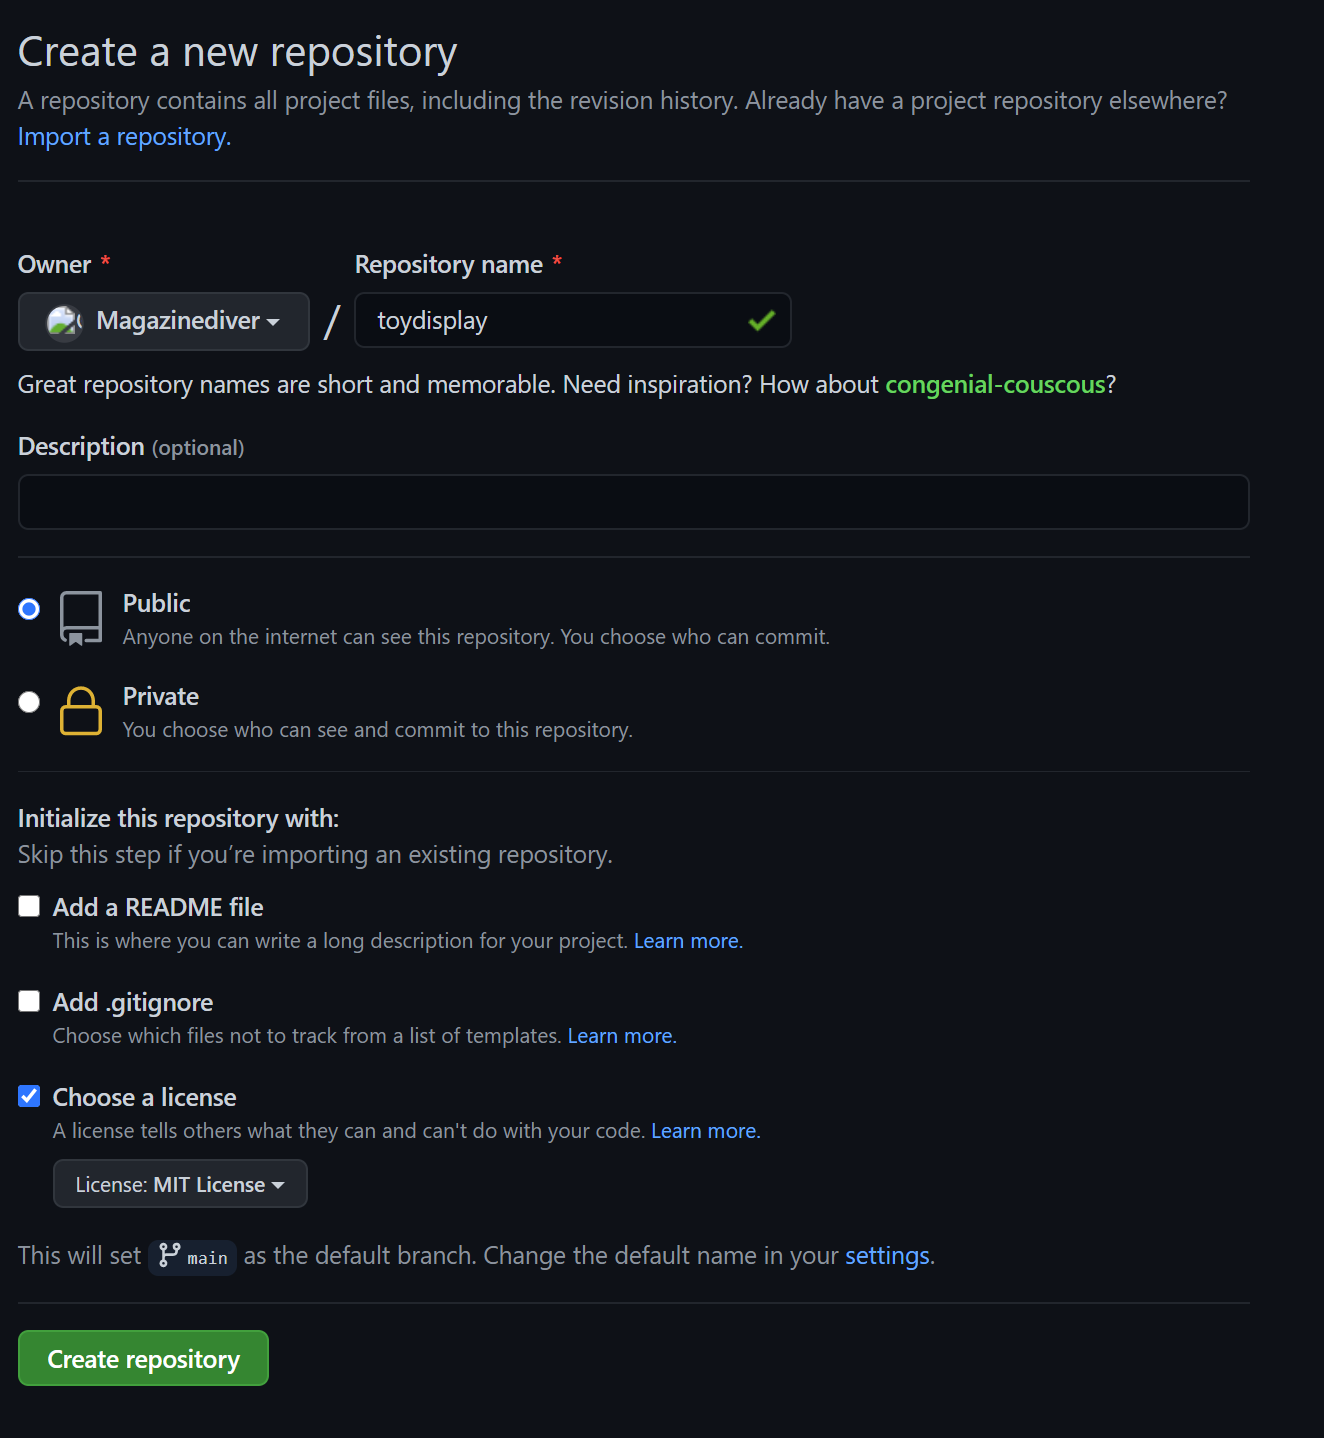Open Learn more link for .gitignore

[620, 1036]
